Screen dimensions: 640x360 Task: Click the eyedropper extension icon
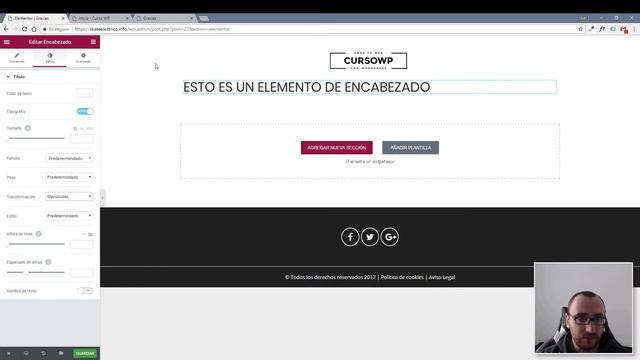pos(591,29)
